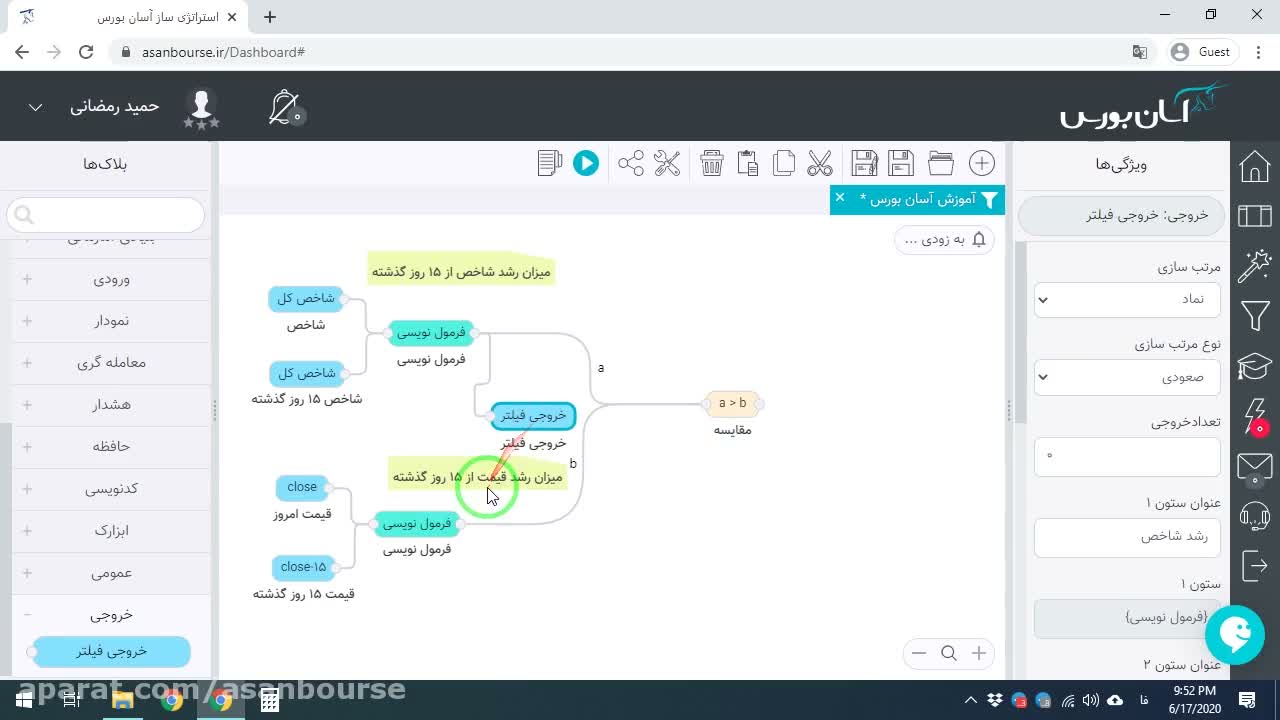
Task: Close the آموزش آسان بورس tab
Action: coord(840,197)
